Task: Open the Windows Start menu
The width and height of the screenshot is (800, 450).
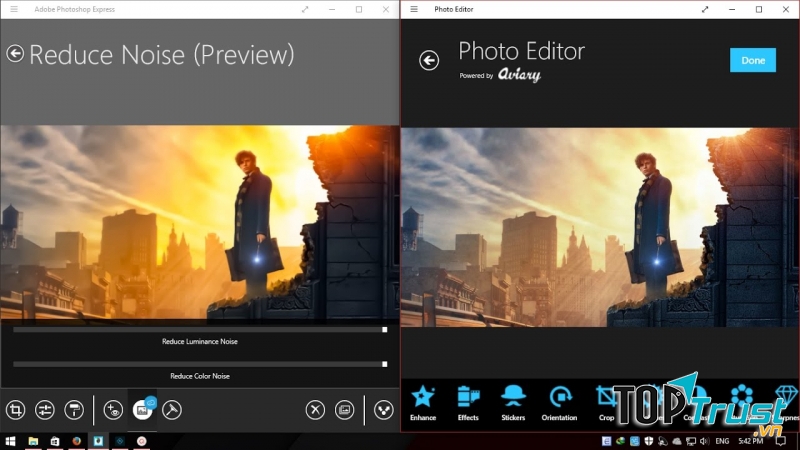Action: click(x=10, y=441)
